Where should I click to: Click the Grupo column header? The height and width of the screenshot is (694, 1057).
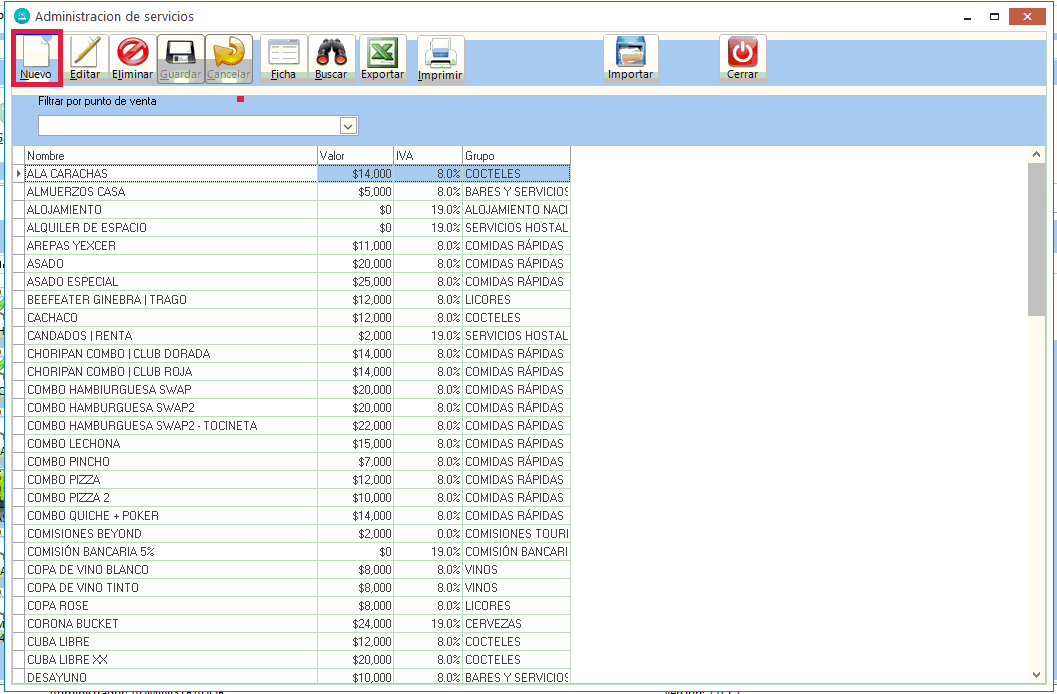coord(515,156)
